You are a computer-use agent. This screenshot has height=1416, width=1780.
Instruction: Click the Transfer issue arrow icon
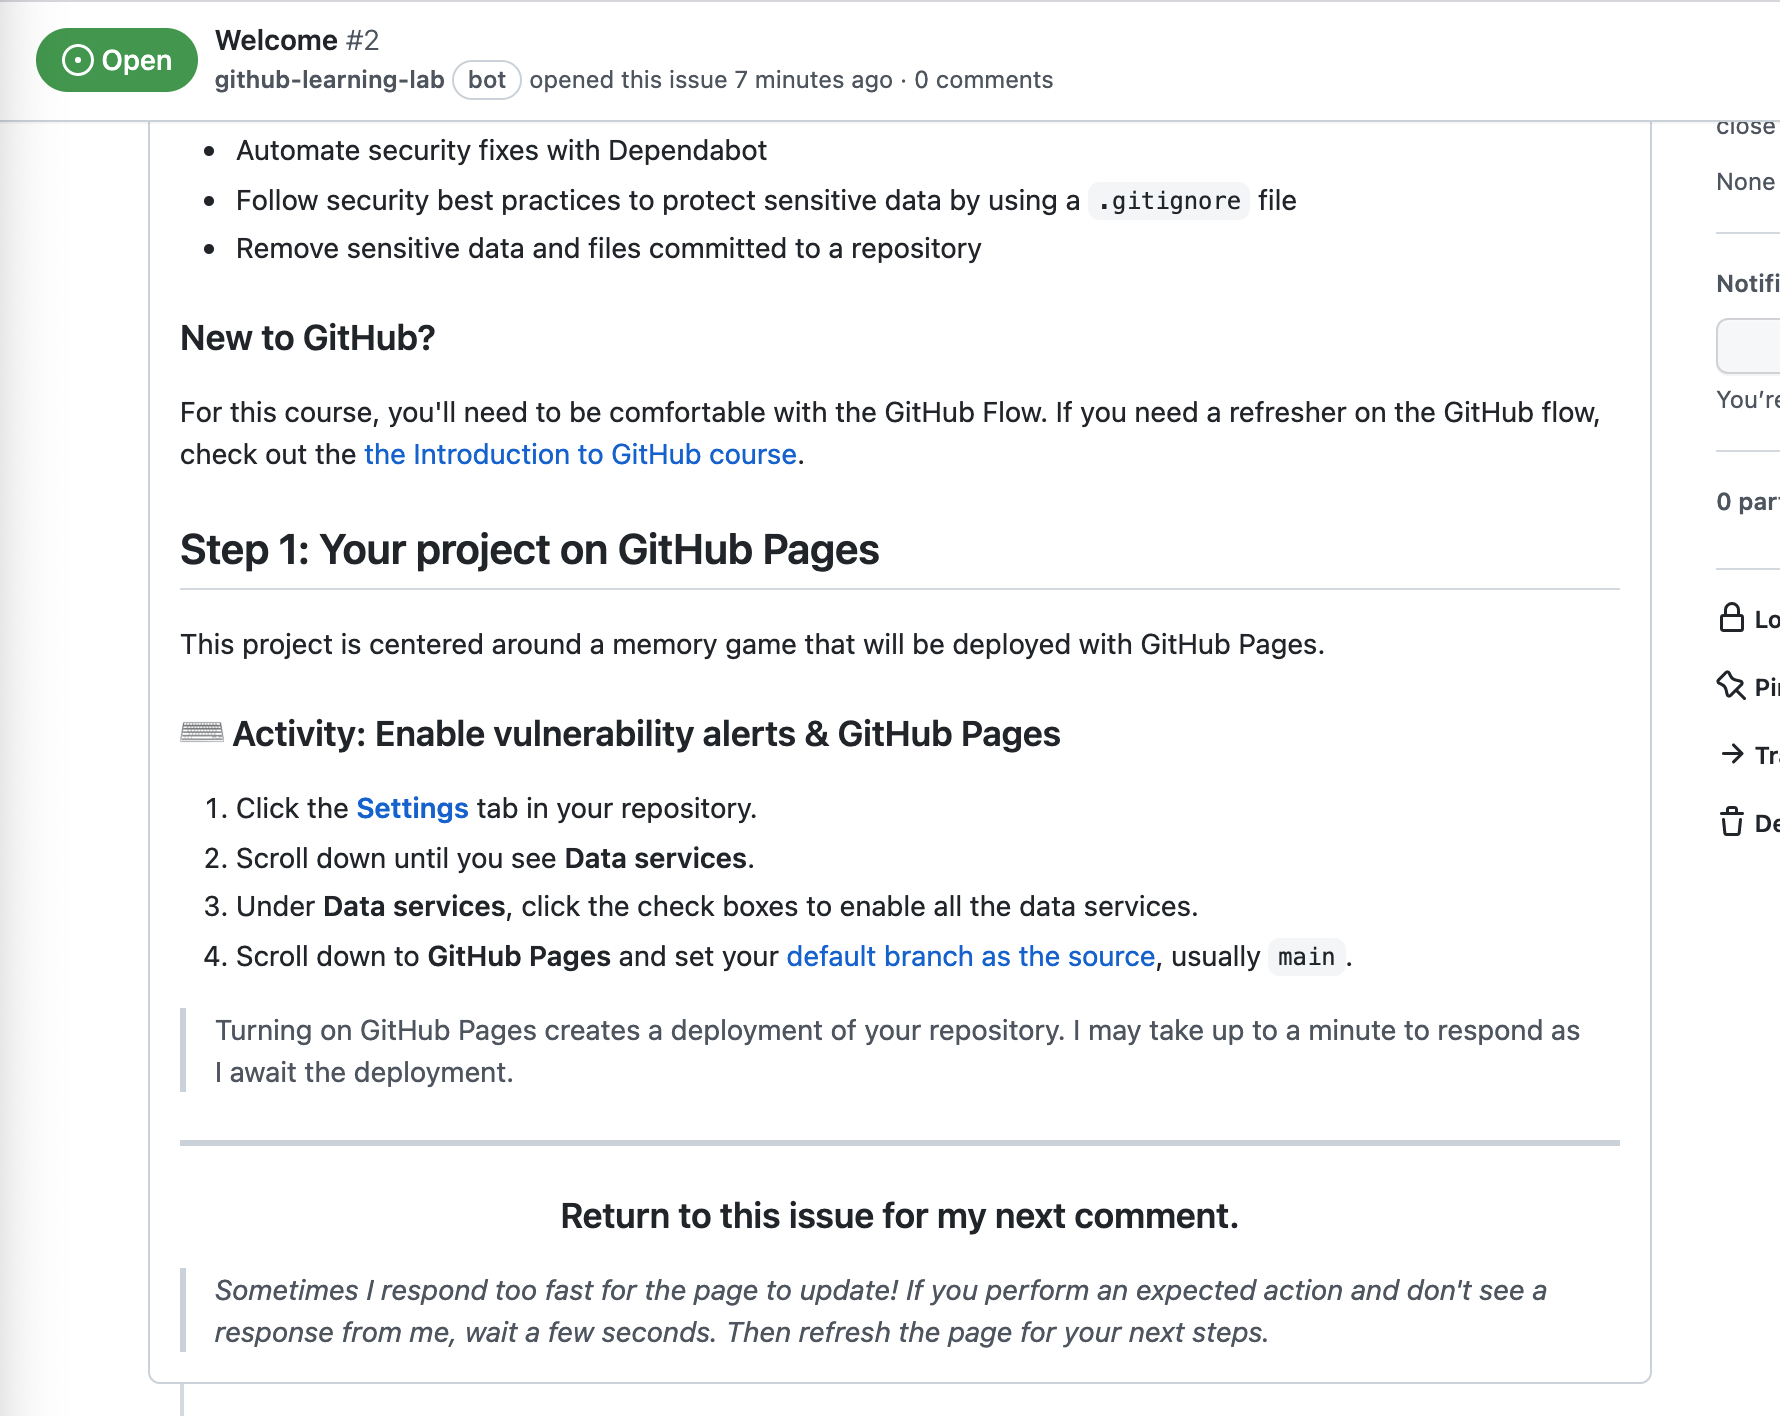[x=1731, y=754]
